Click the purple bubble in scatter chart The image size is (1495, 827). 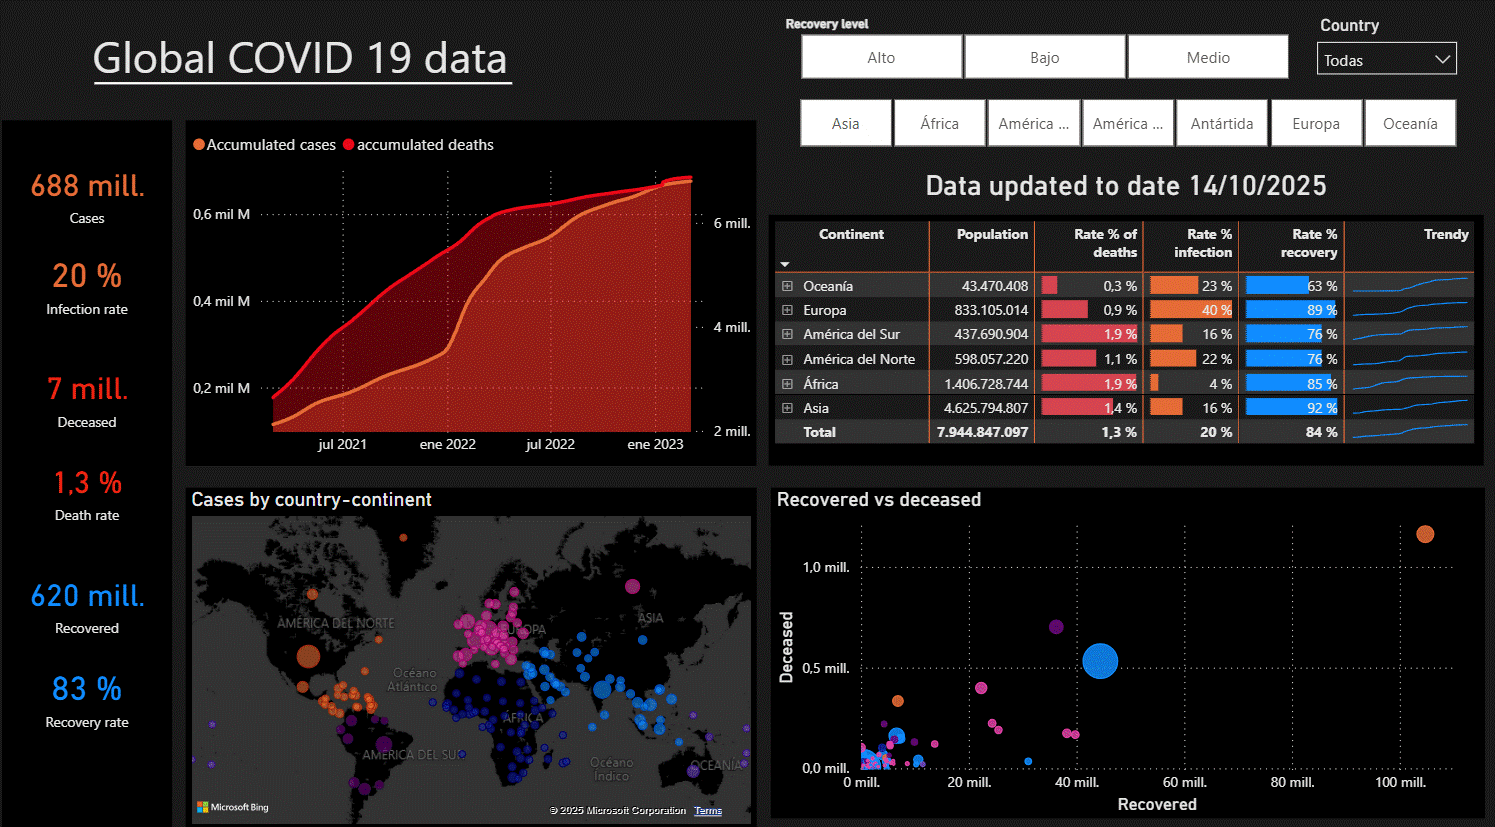click(x=1056, y=627)
